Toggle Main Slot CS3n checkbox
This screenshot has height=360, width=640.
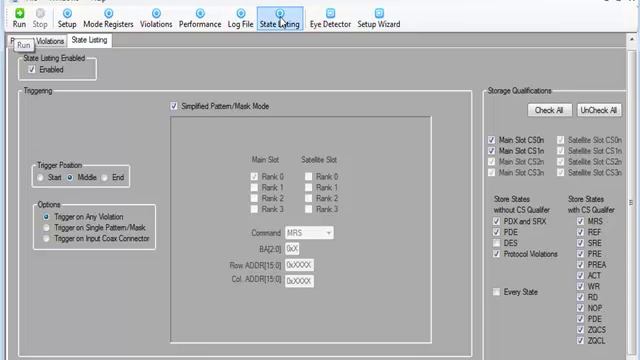(x=491, y=173)
